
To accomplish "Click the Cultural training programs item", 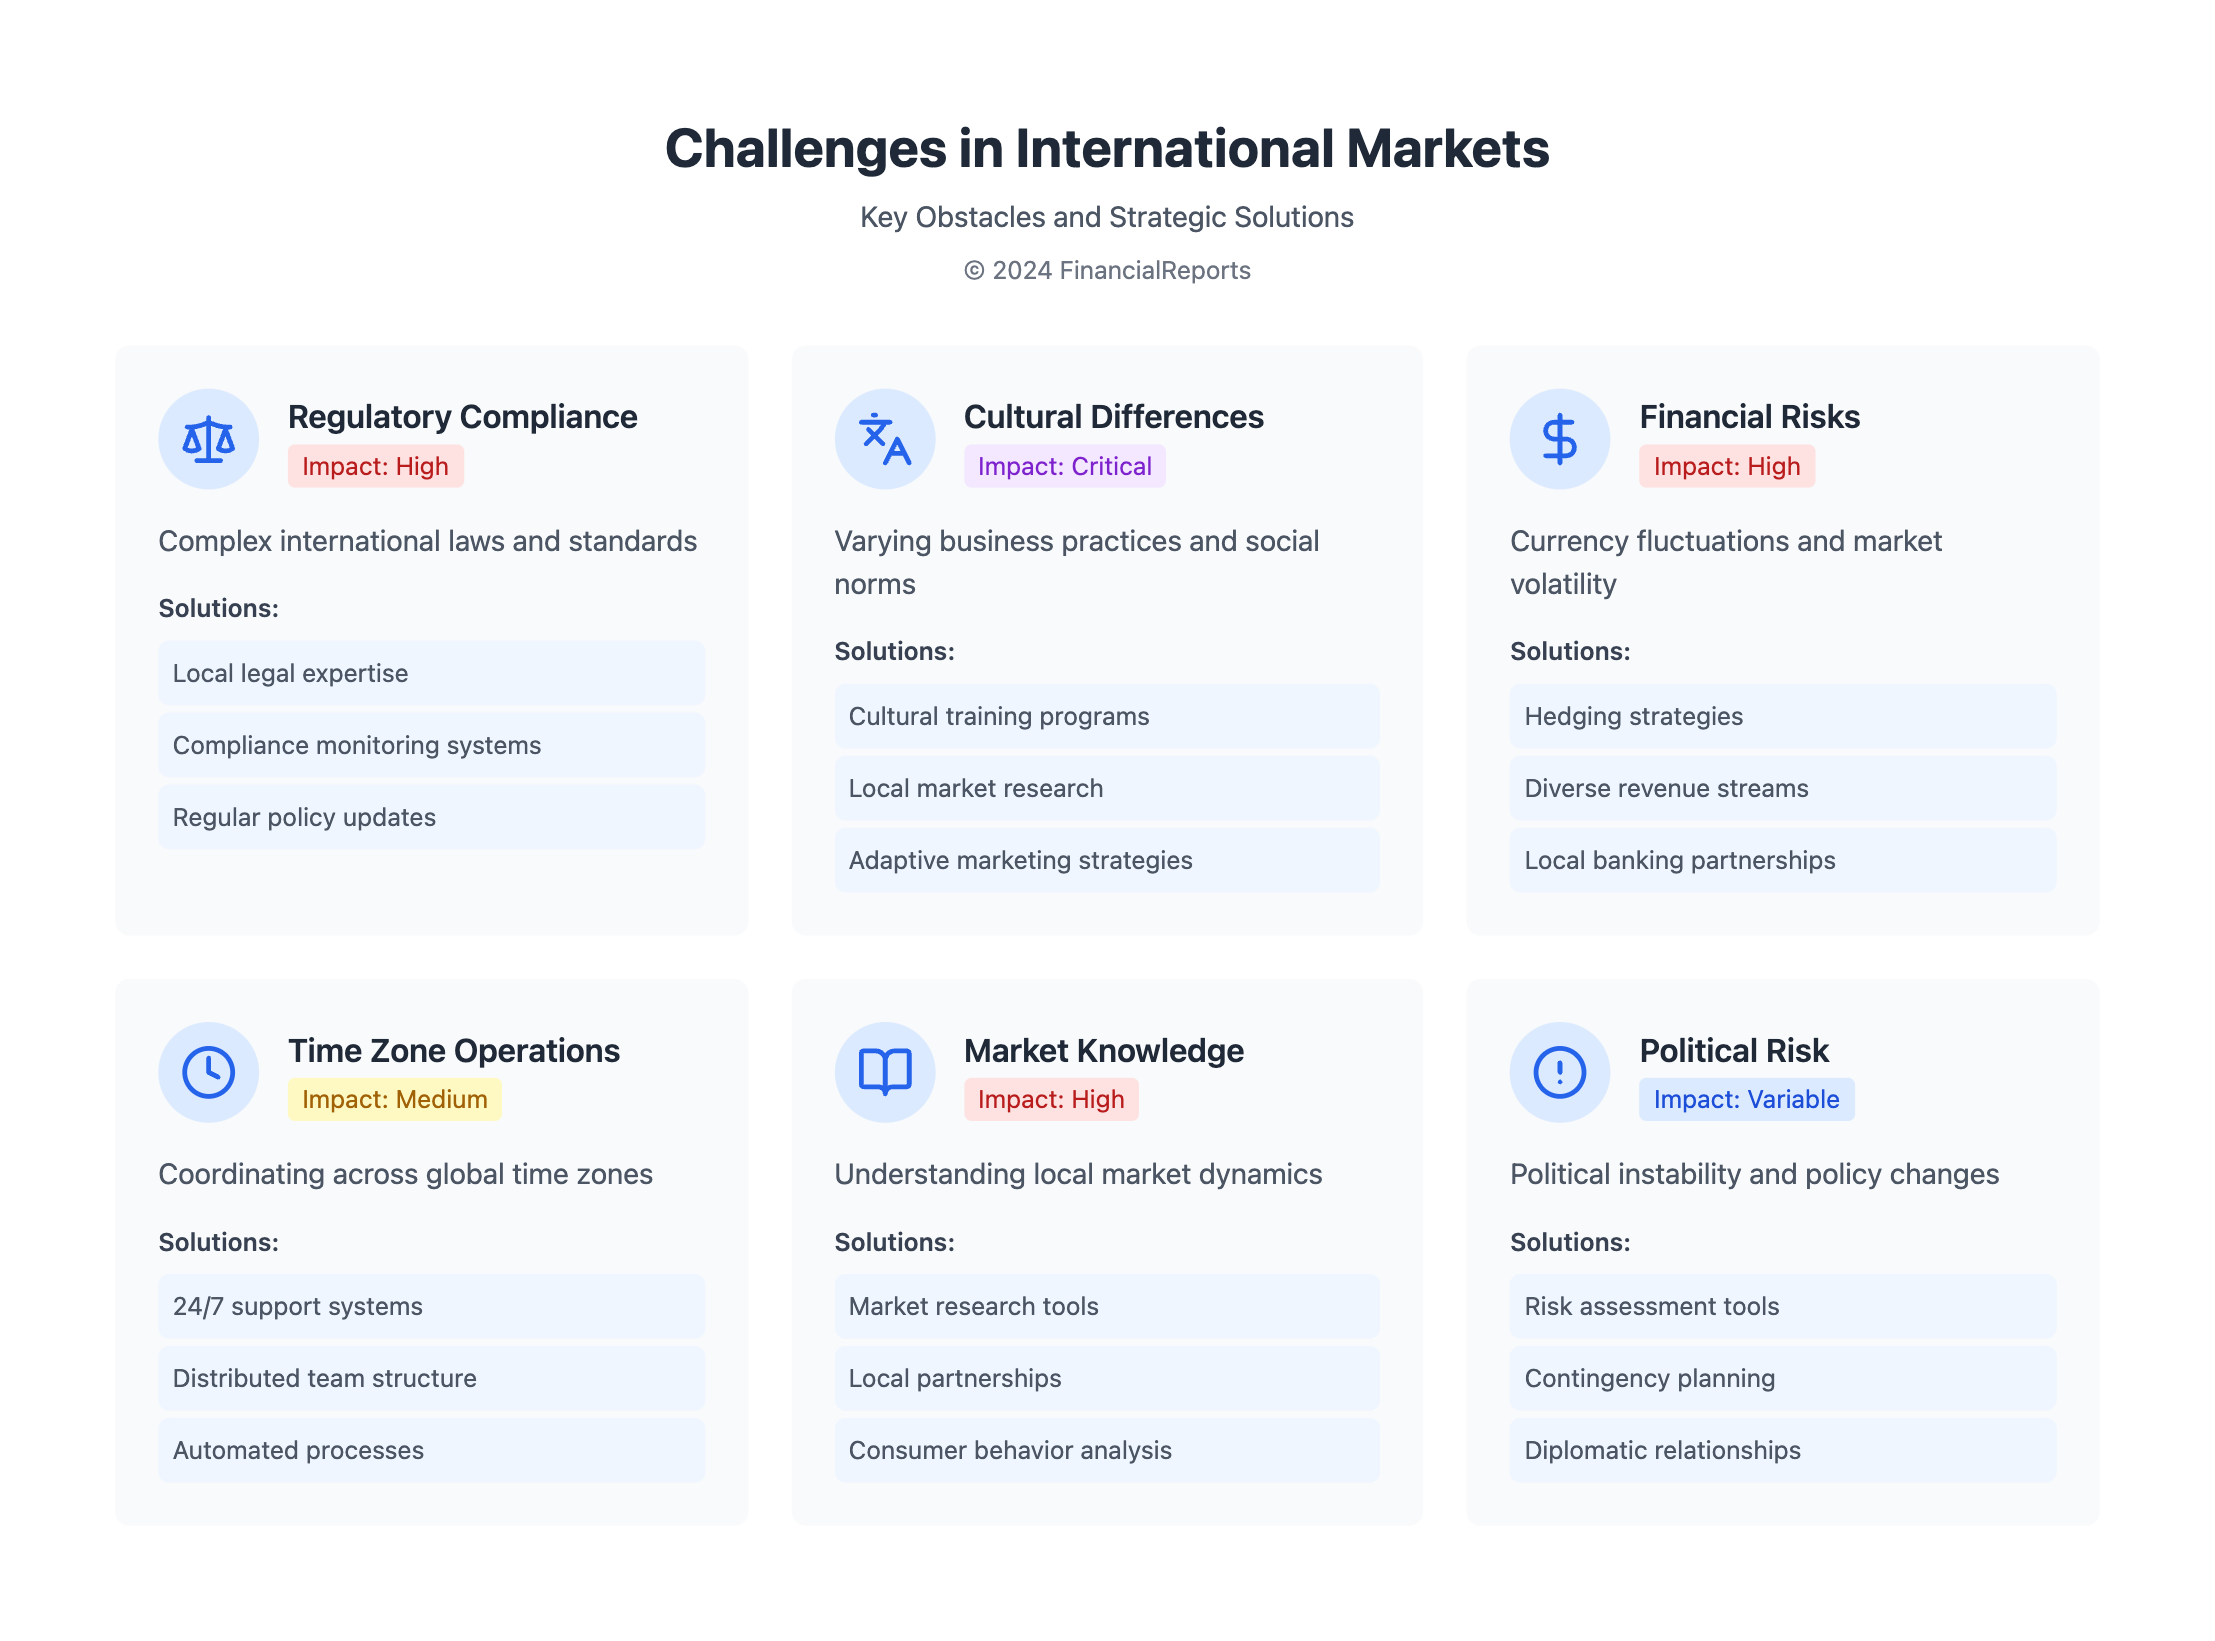I will coord(1106,716).
